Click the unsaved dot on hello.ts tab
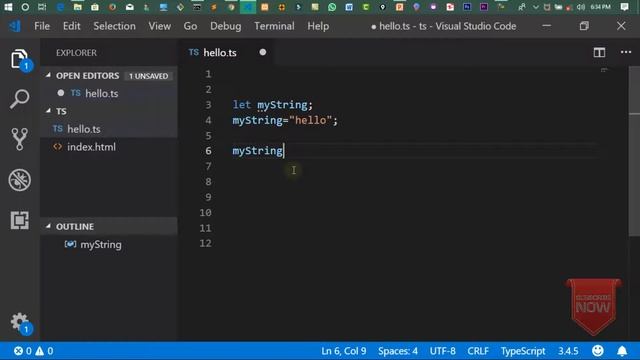This screenshot has width=640, height=360. pos(262,52)
